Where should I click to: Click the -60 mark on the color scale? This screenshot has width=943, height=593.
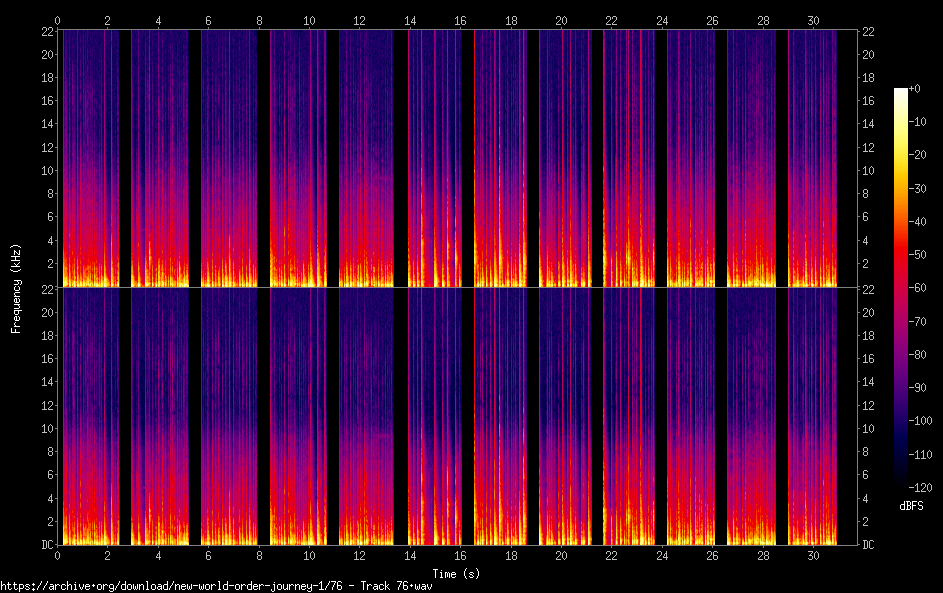(x=901, y=288)
